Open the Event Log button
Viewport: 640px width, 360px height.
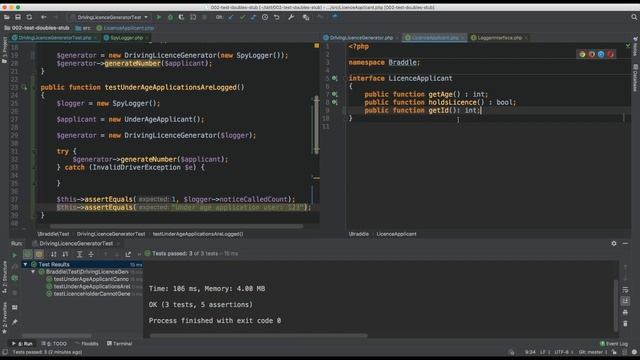tap(614, 344)
